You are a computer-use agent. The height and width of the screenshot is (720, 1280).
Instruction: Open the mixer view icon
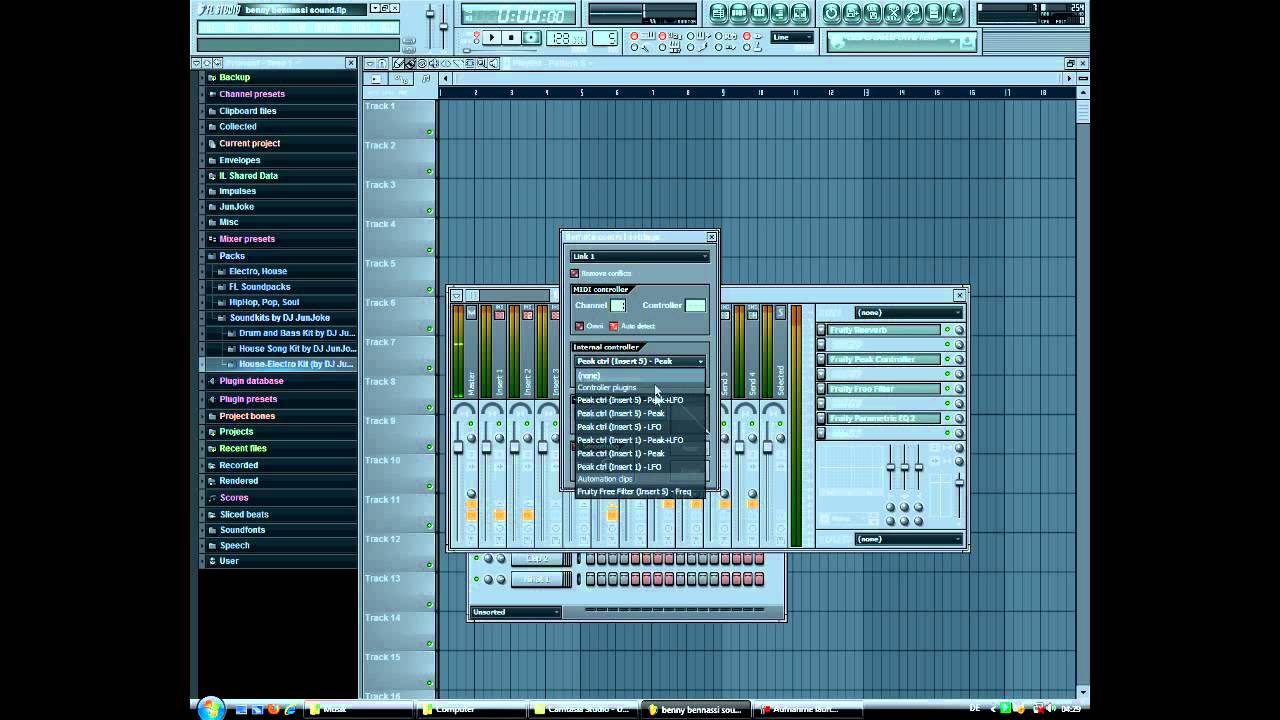point(800,13)
